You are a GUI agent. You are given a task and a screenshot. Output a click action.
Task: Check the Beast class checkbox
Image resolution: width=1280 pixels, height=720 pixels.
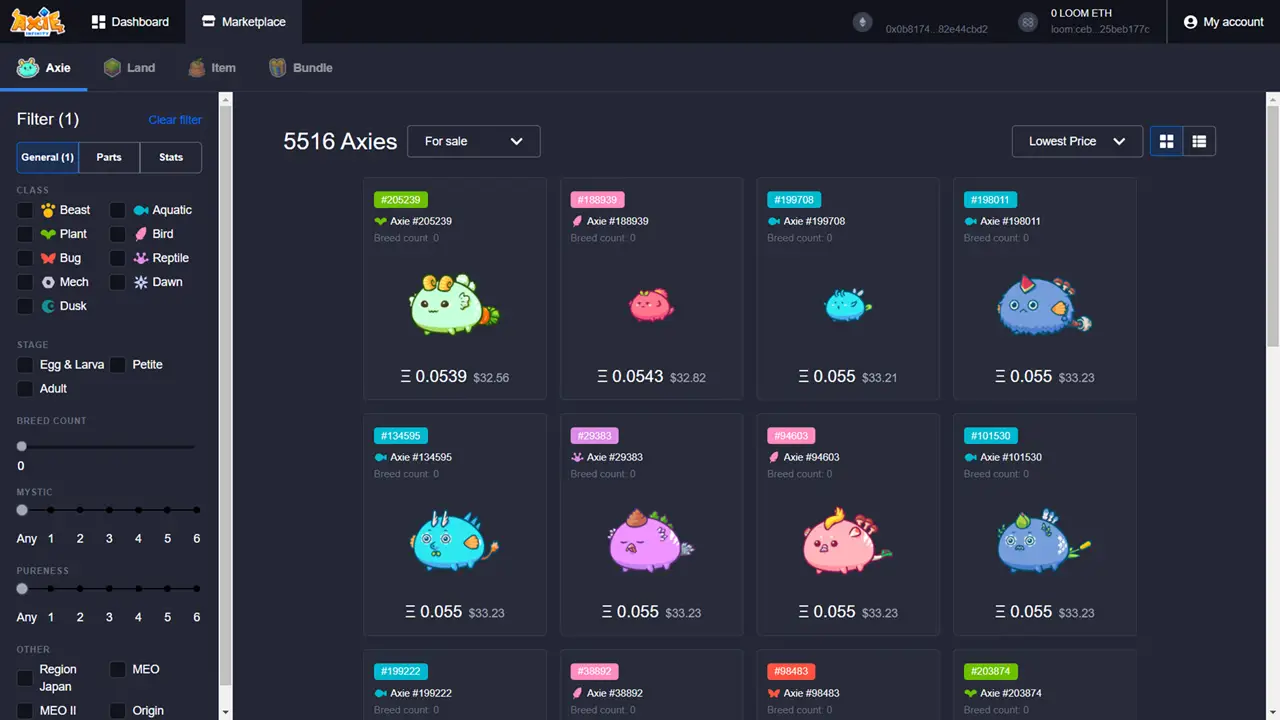25,210
